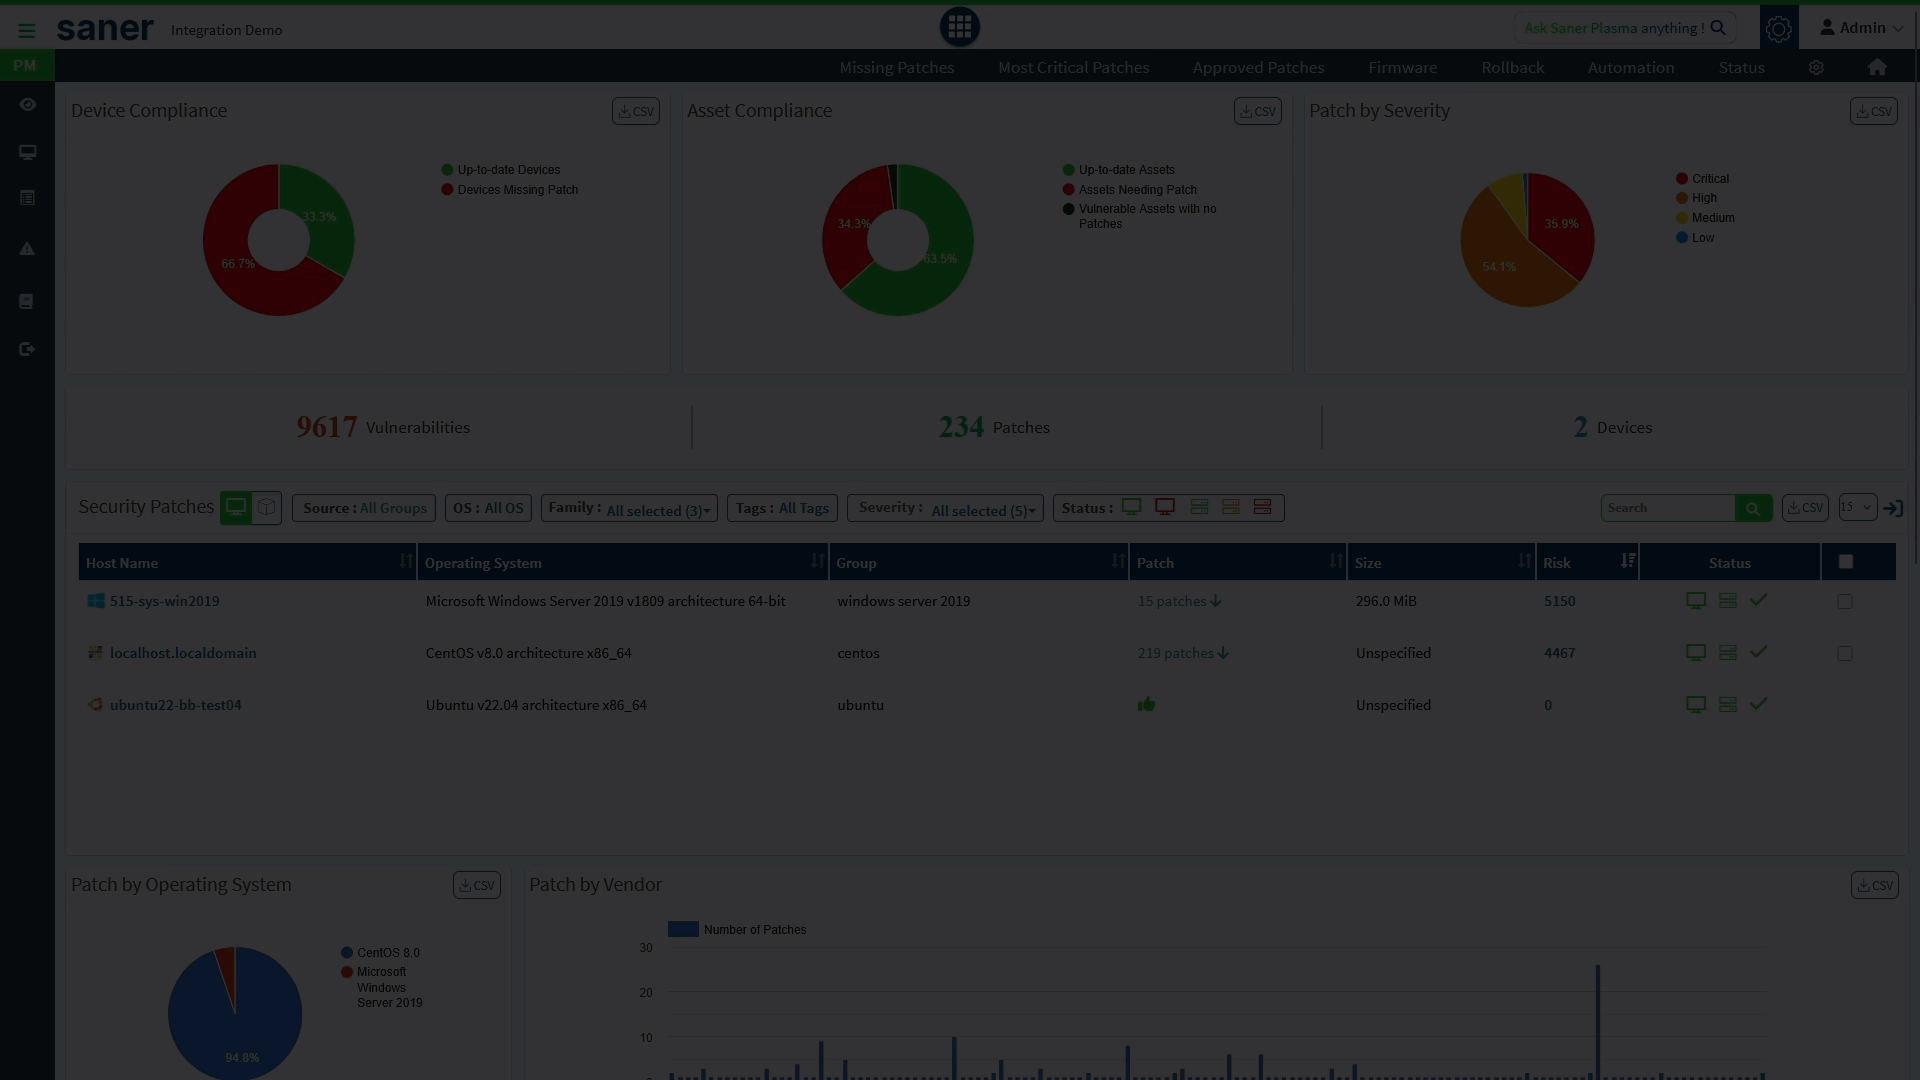Open the Most Critical Patches tab
Screen dimensions: 1920x1080
point(1073,67)
